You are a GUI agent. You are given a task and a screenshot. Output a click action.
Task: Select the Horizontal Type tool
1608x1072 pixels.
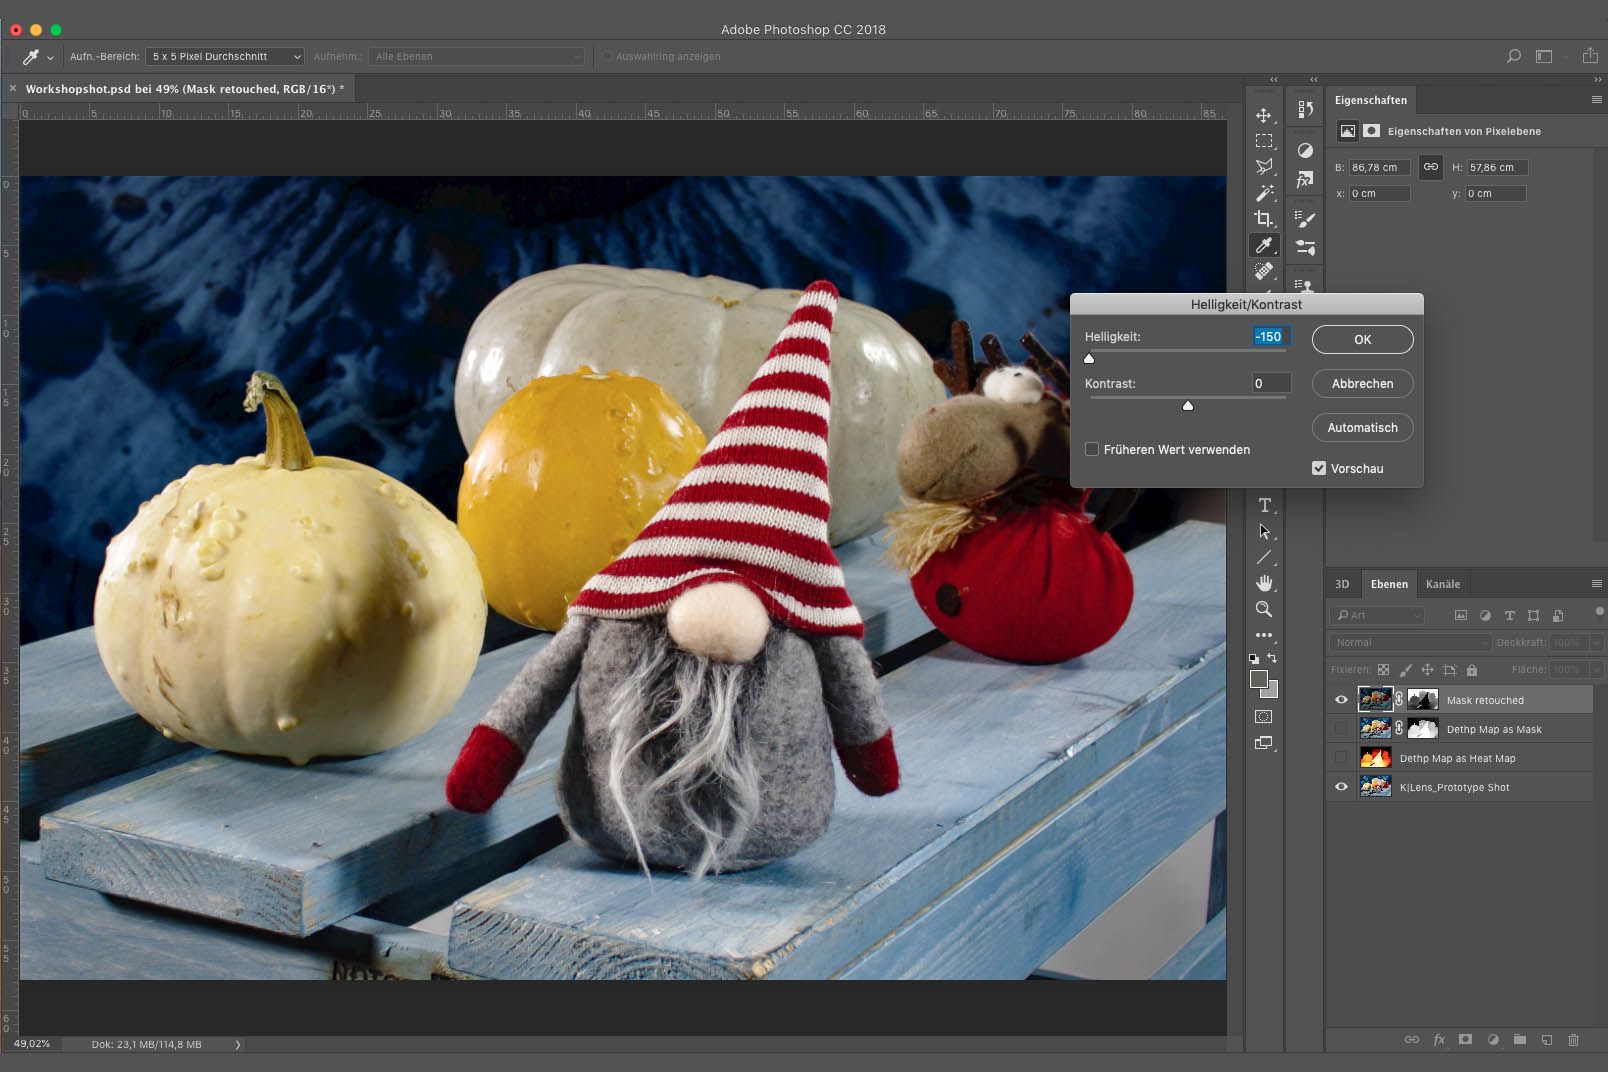click(x=1264, y=505)
